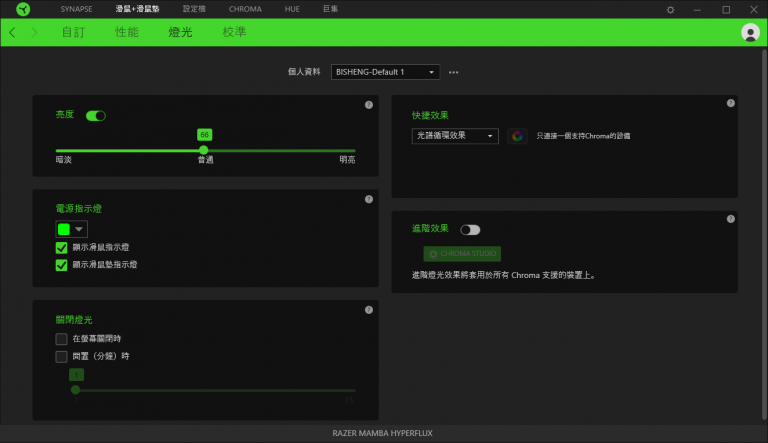Switch to 校準 tab
The width and height of the screenshot is (768, 443).
(234, 32)
